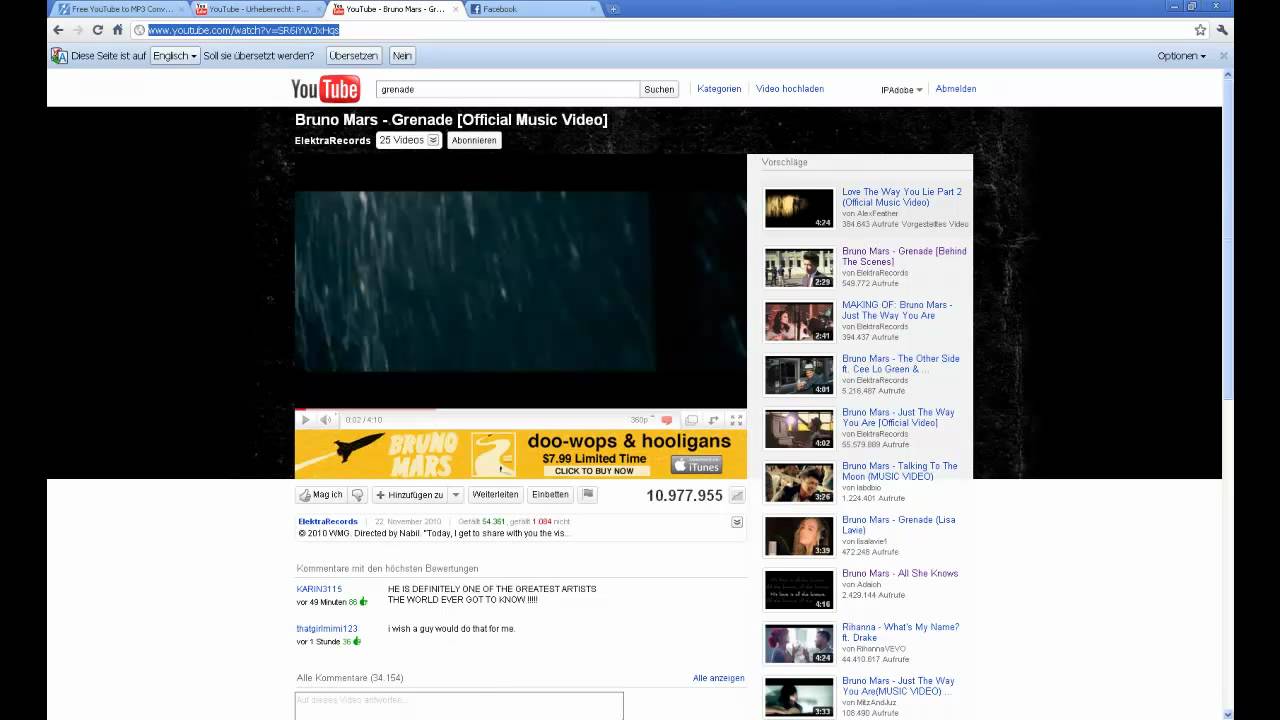The width and height of the screenshot is (1280, 720).
Task: Go to the browser home page icon
Action: (x=118, y=30)
